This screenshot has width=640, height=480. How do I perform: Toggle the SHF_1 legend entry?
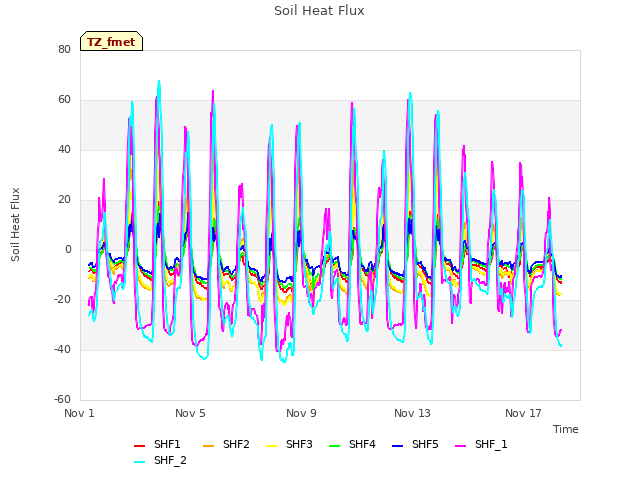click(481, 444)
